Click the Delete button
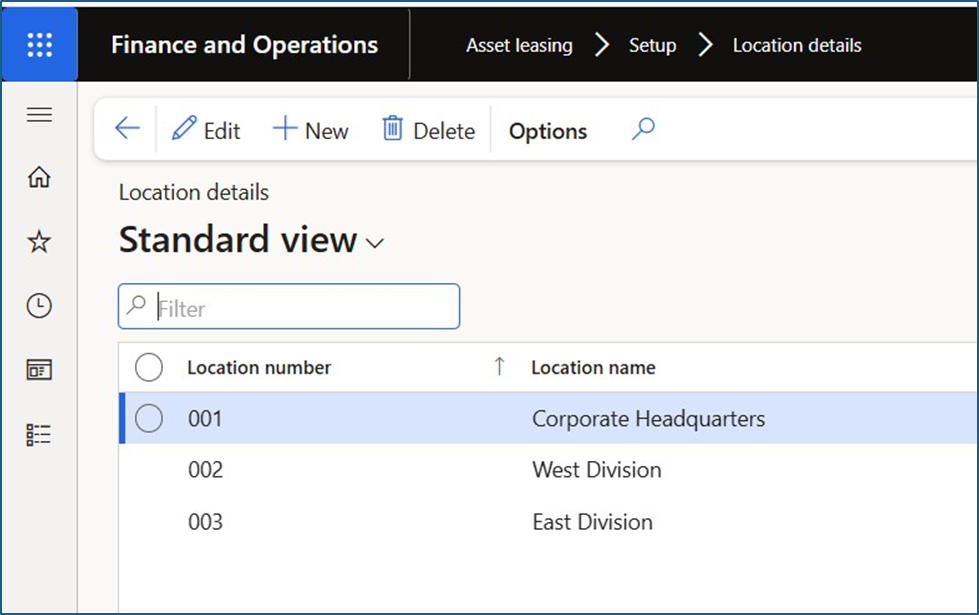 click(429, 131)
